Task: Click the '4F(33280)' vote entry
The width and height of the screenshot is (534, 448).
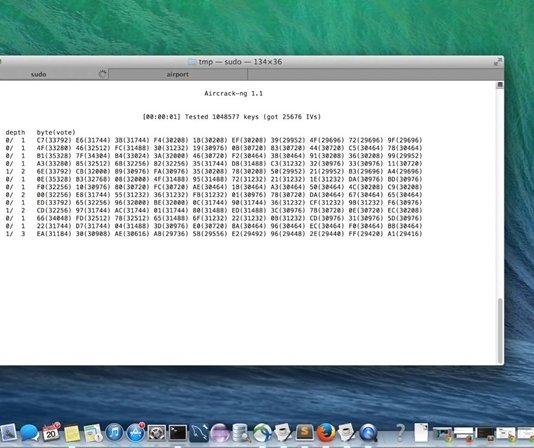Action: tap(54, 148)
